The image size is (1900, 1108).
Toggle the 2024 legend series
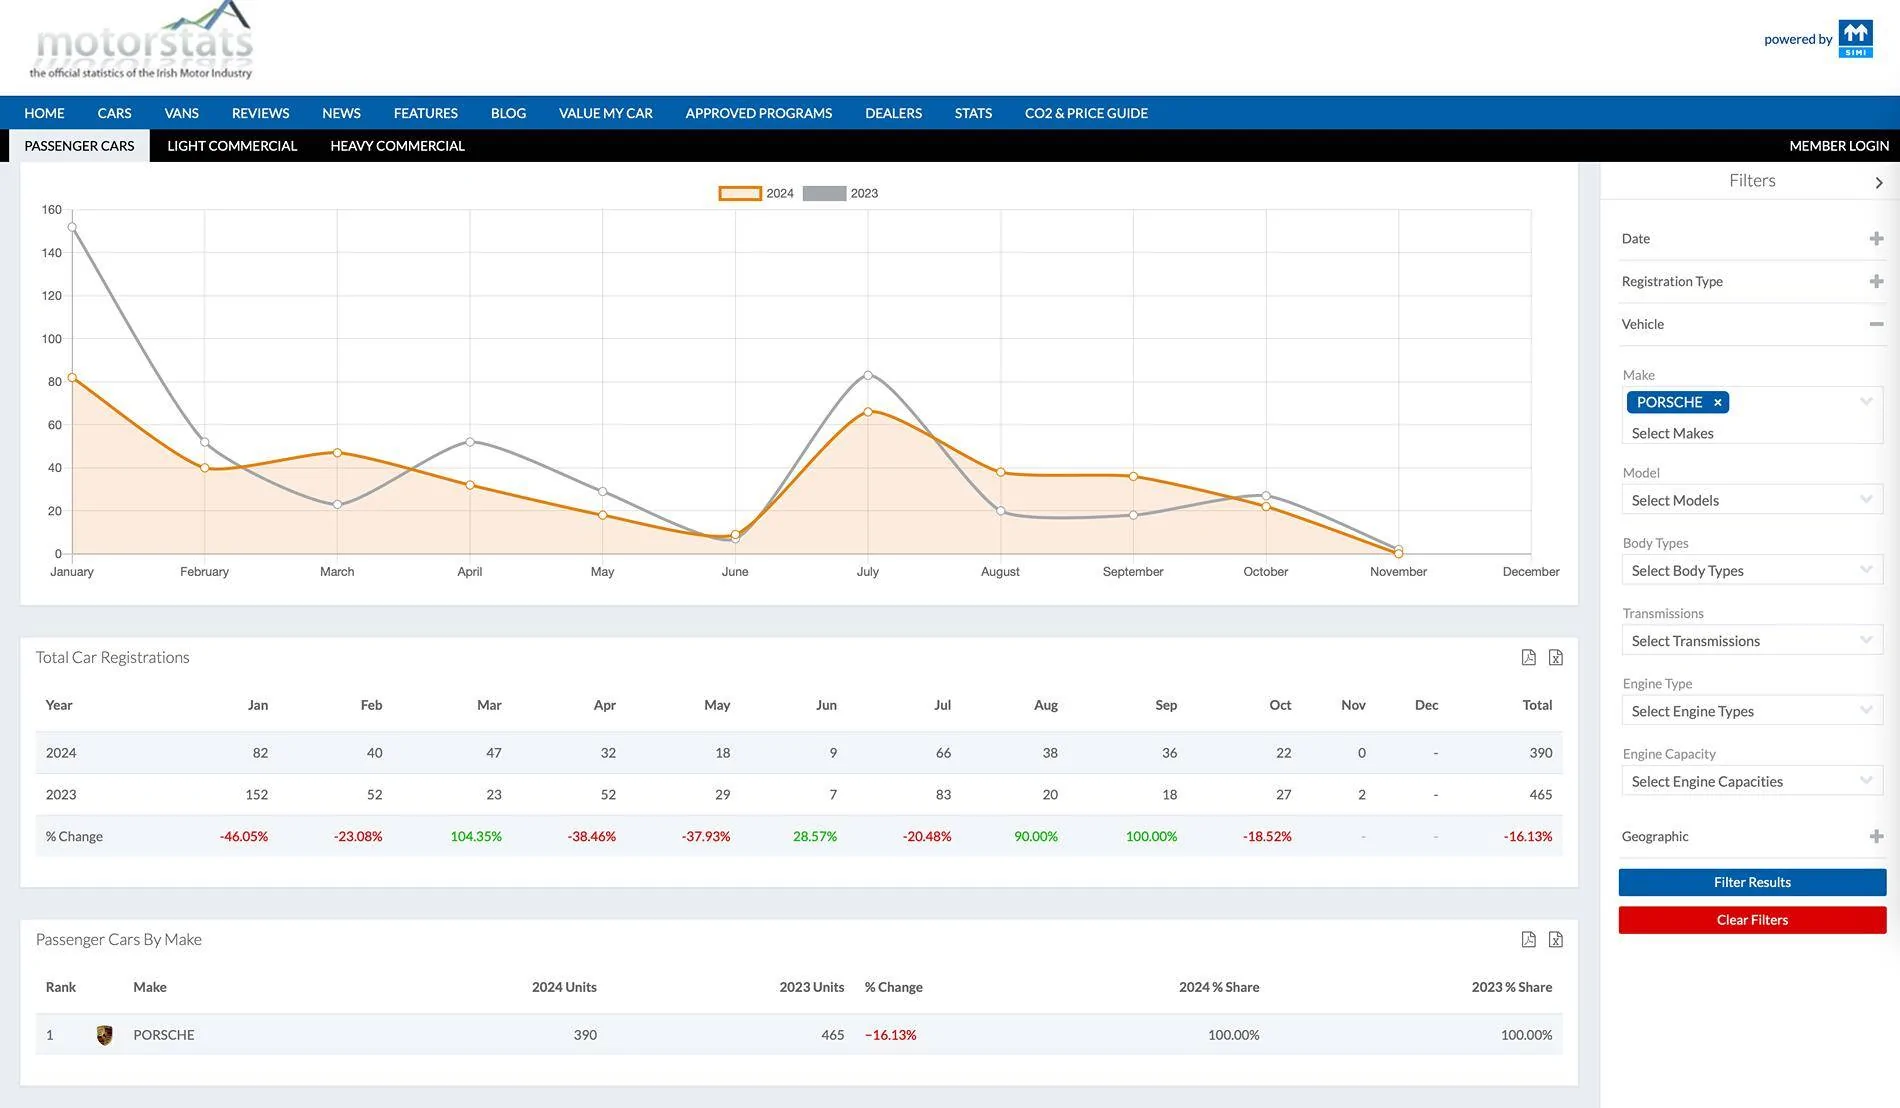756,193
